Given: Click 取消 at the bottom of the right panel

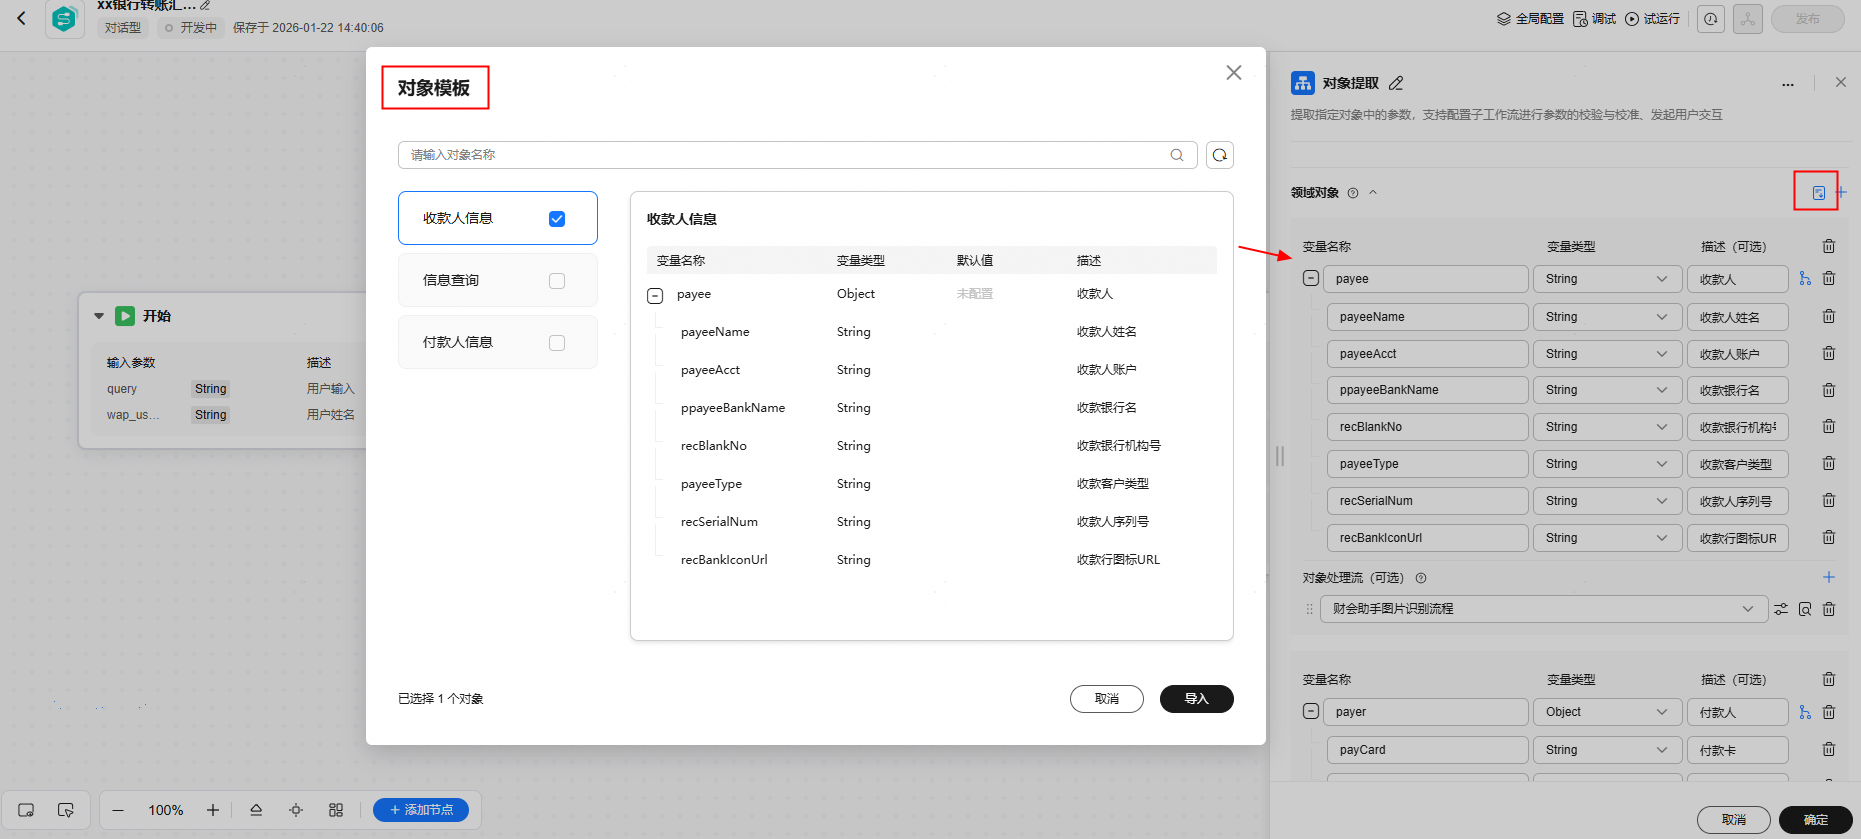Looking at the screenshot, I should (x=1733, y=820).
